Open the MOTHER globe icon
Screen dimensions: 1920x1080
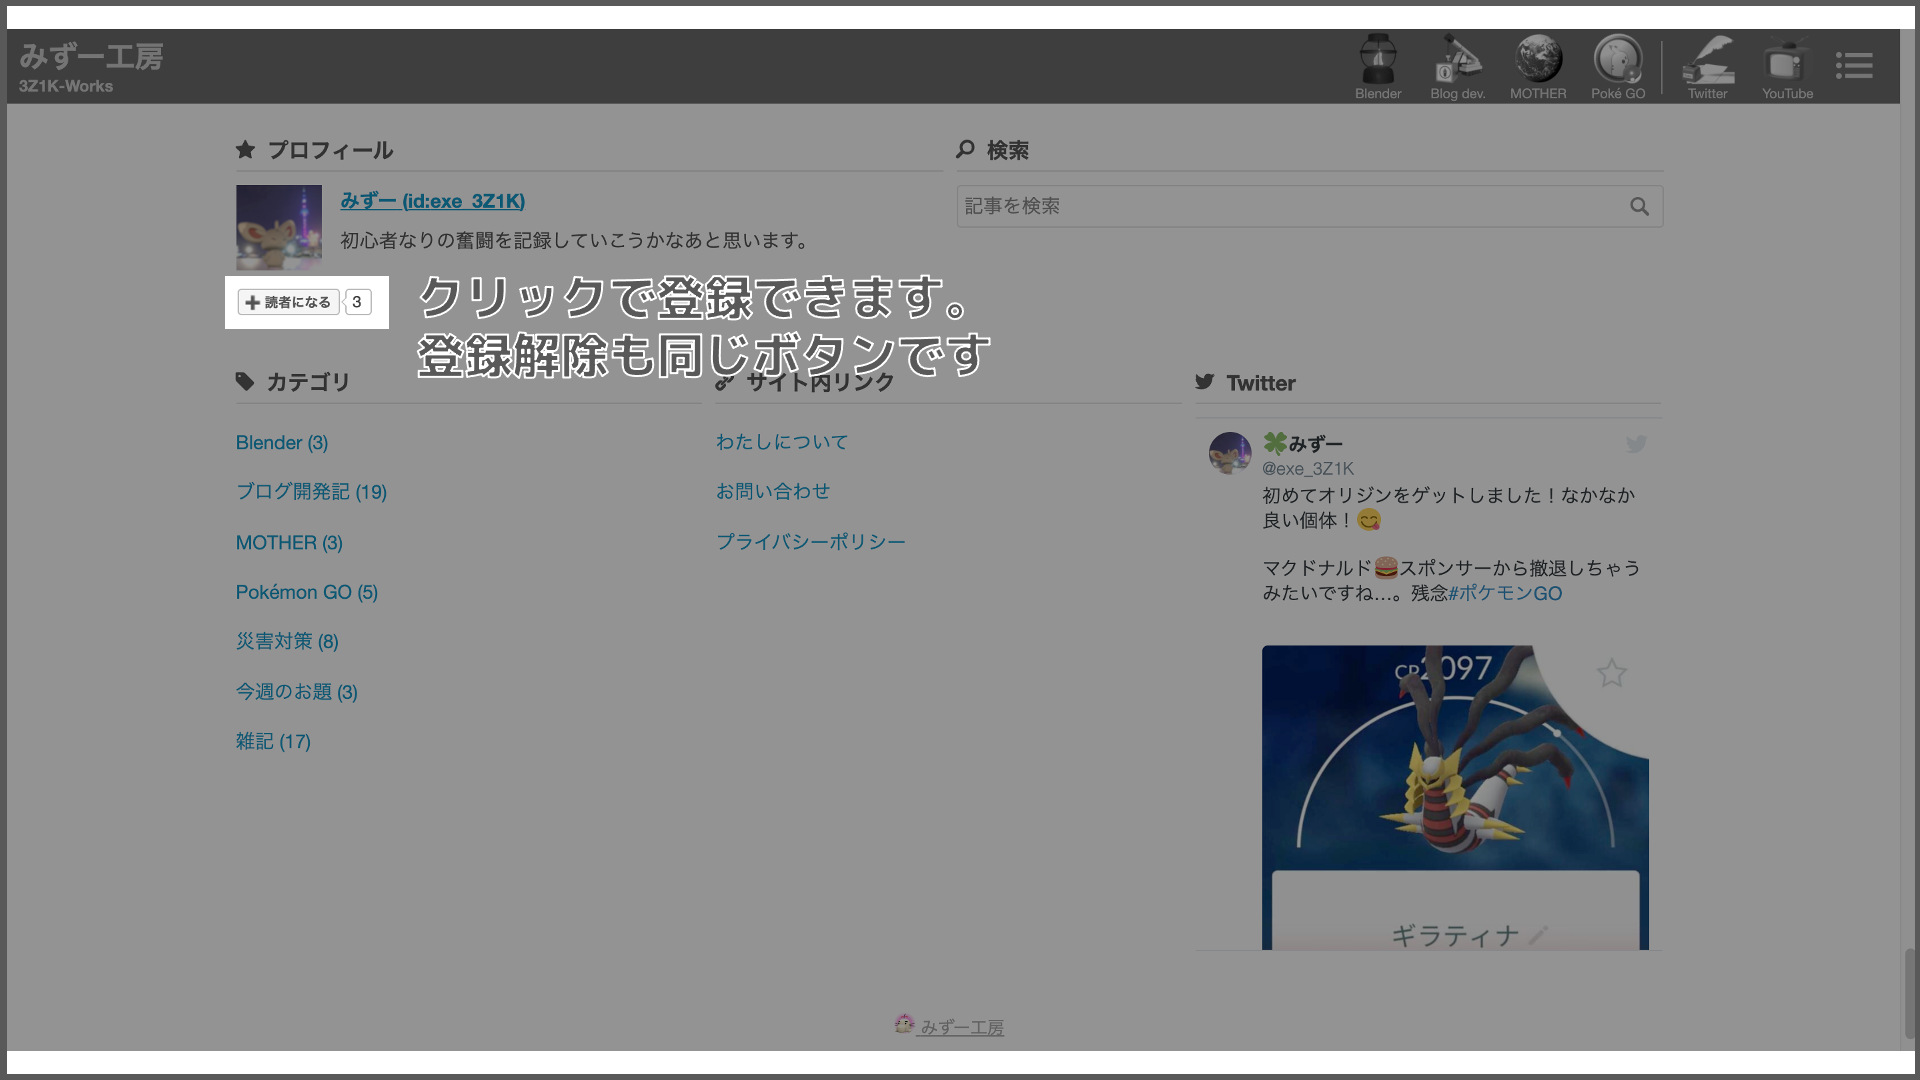click(x=1538, y=66)
